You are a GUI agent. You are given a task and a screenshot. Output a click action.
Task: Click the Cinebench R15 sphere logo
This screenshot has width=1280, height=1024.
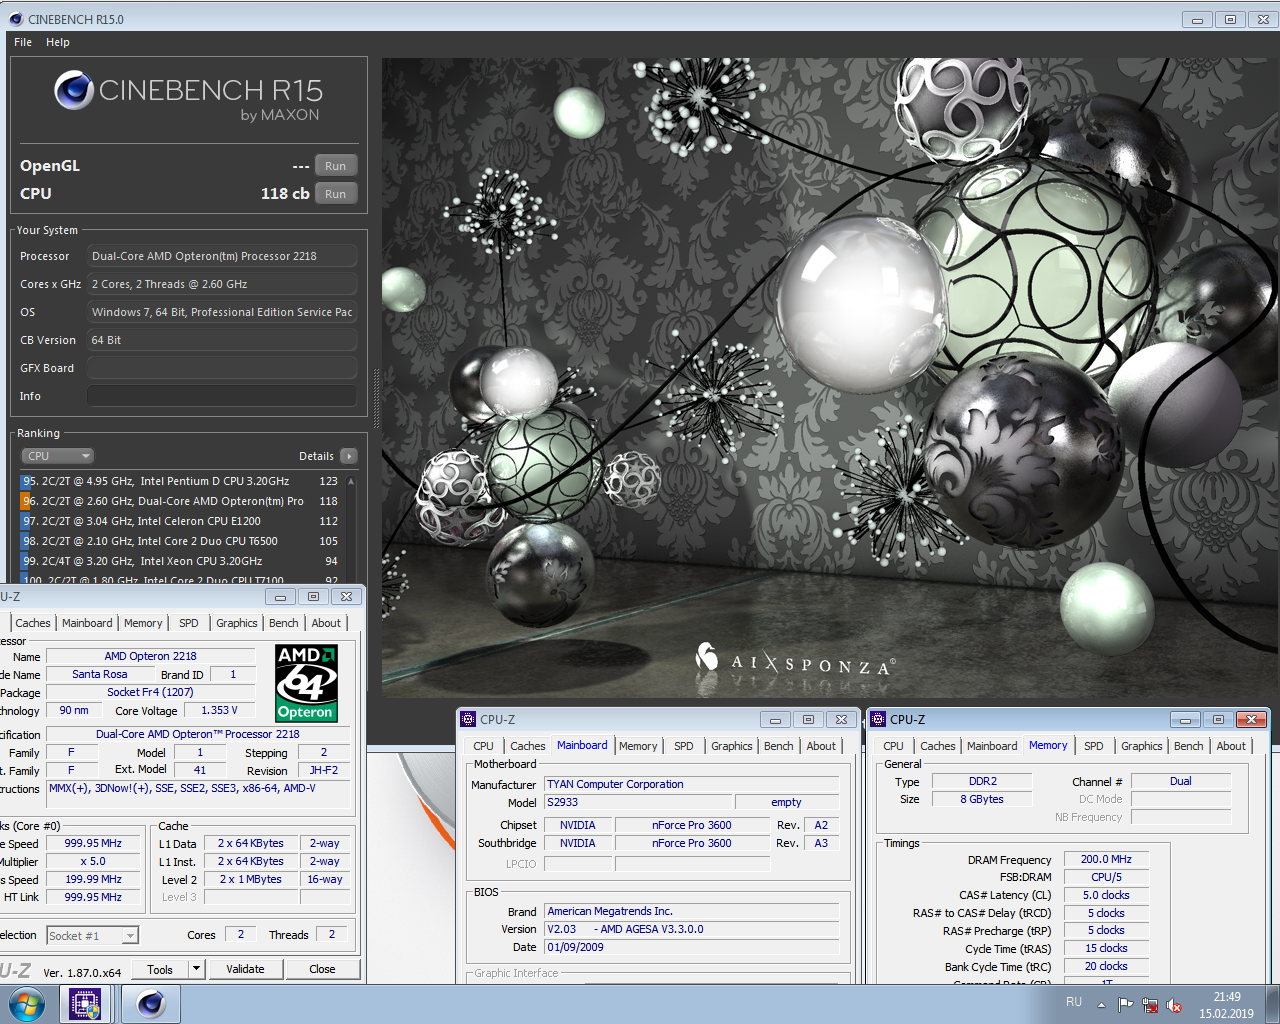pyautogui.click(x=74, y=90)
